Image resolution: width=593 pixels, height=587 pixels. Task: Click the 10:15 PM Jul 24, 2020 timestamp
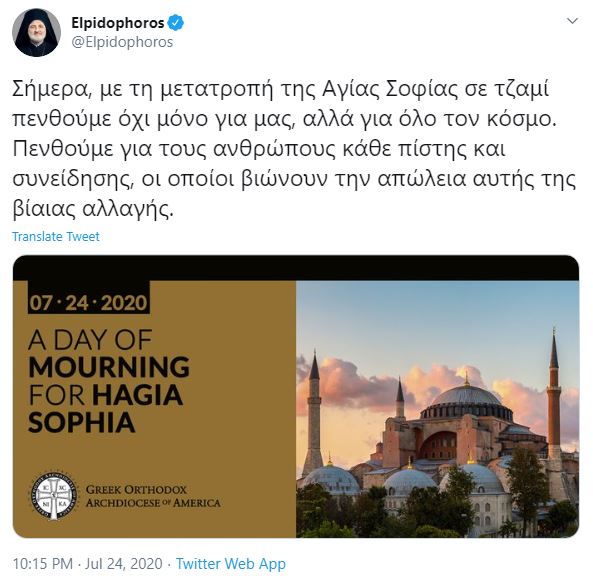(87, 564)
